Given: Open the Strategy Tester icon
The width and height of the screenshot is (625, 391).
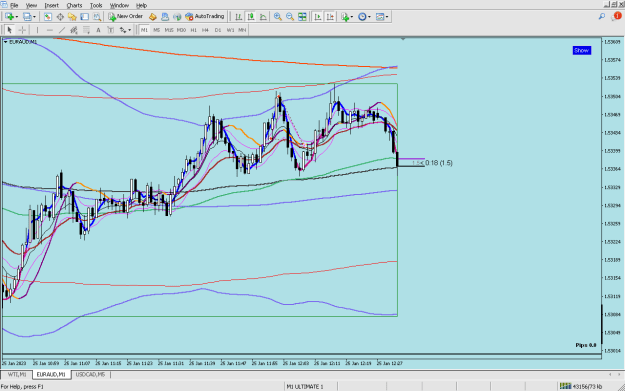Looking at the screenshot, I should click(97, 17).
